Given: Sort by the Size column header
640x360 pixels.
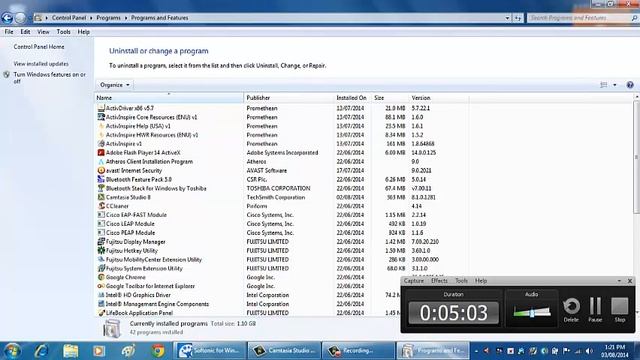Looking at the screenshot, I should [x=390, y=98].
